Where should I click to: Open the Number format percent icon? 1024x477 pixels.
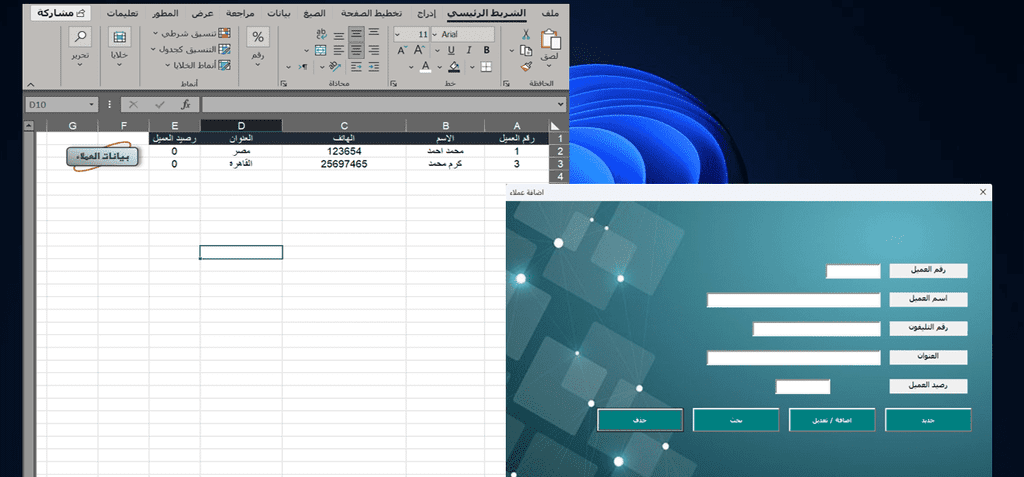click(257, 39)
